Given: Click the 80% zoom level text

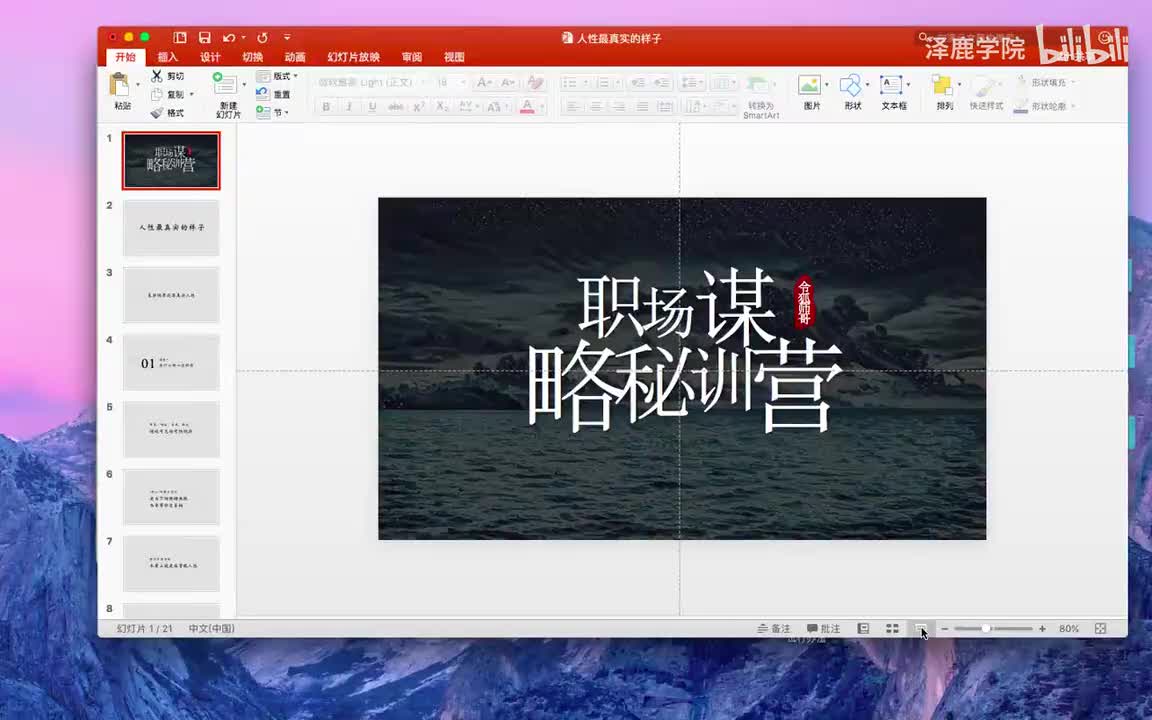Looking at the screenshot, I should pos(1069,629).
